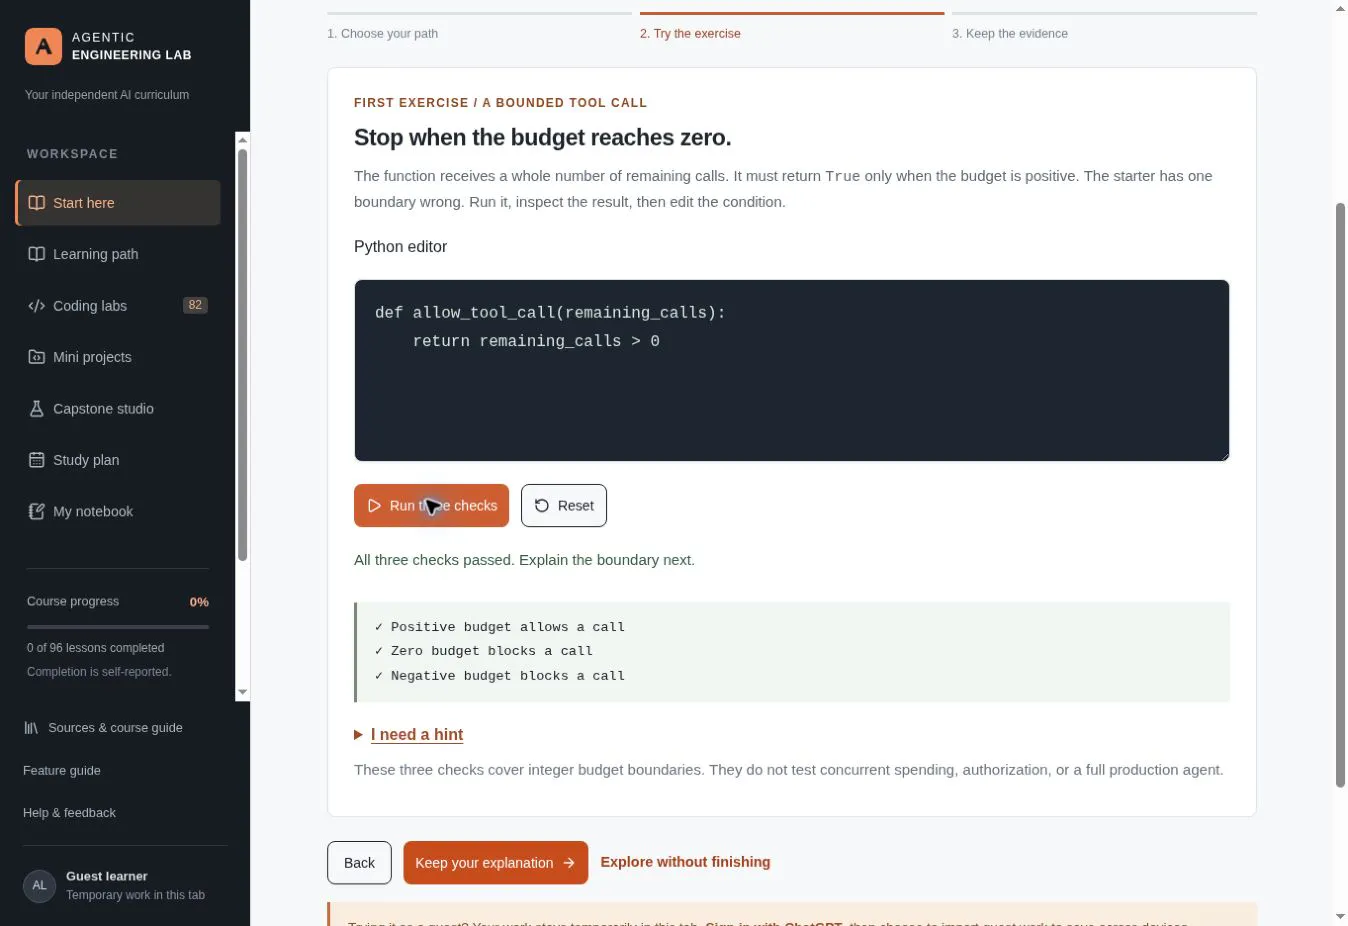Click the def allow_tool_call code line
Viewport: 1348px width, 926px height.
550,313
